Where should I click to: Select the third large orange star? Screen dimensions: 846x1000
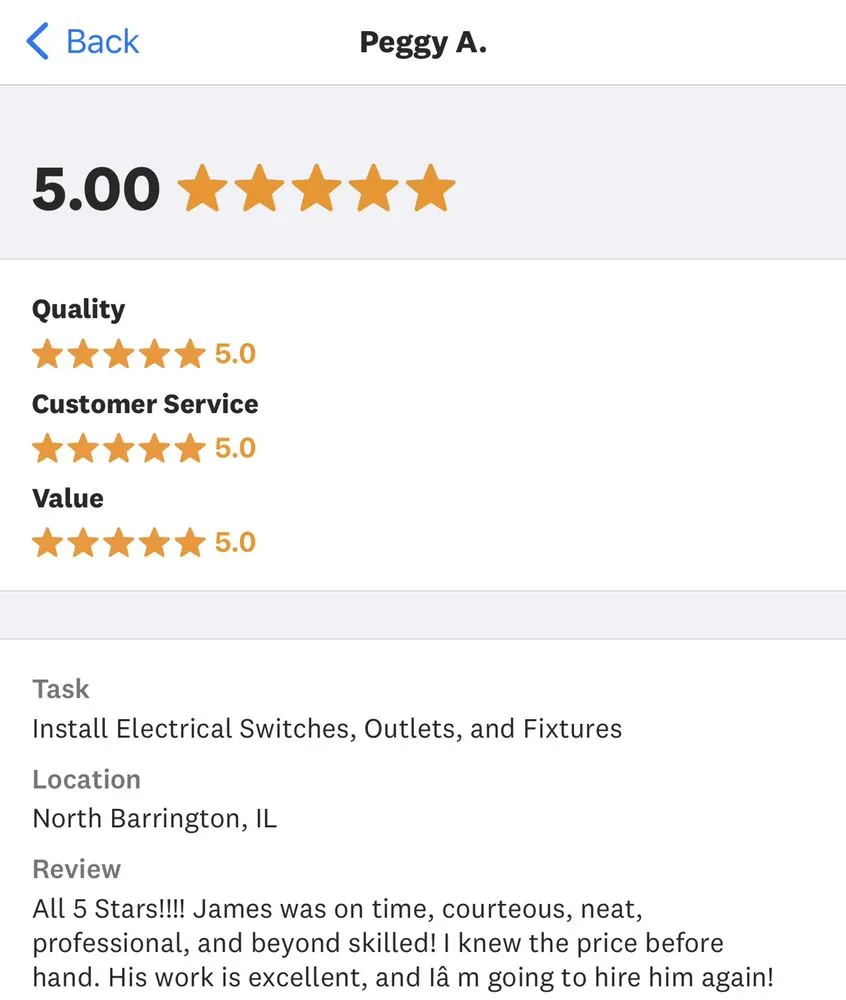[x=316, y=188]
